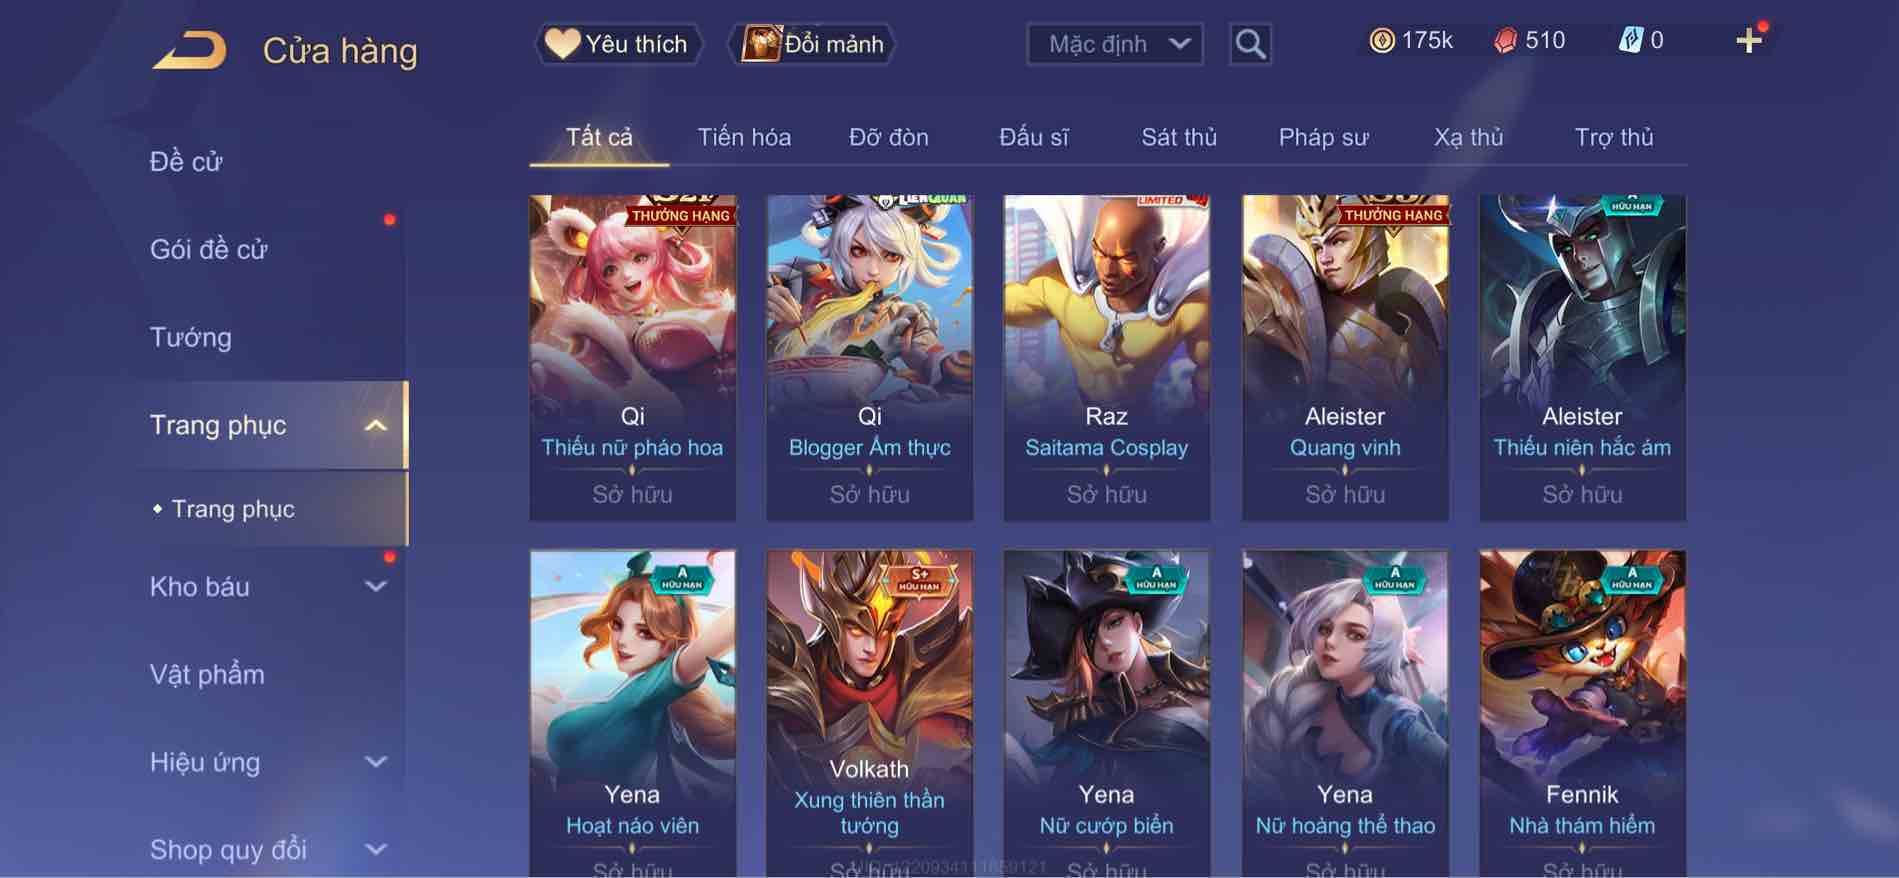This screenshot has width=1899, height=878.
Task: Click the heart icon on Yêu thích
Action: pos(562,44)
